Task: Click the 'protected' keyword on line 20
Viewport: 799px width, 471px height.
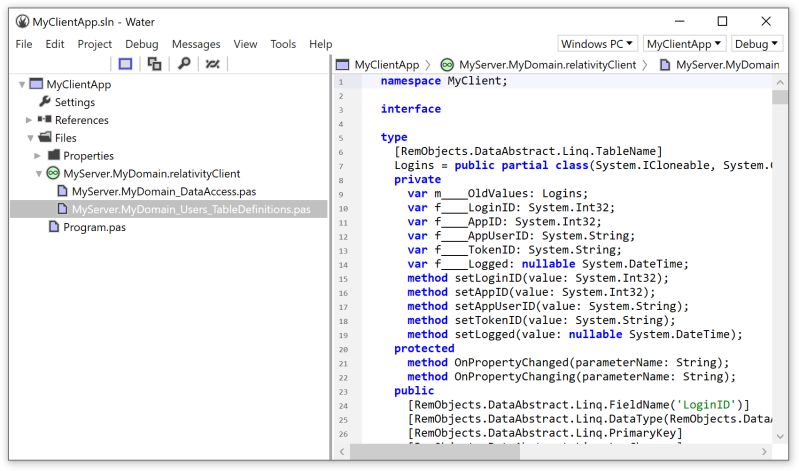Action: (424, 349)
